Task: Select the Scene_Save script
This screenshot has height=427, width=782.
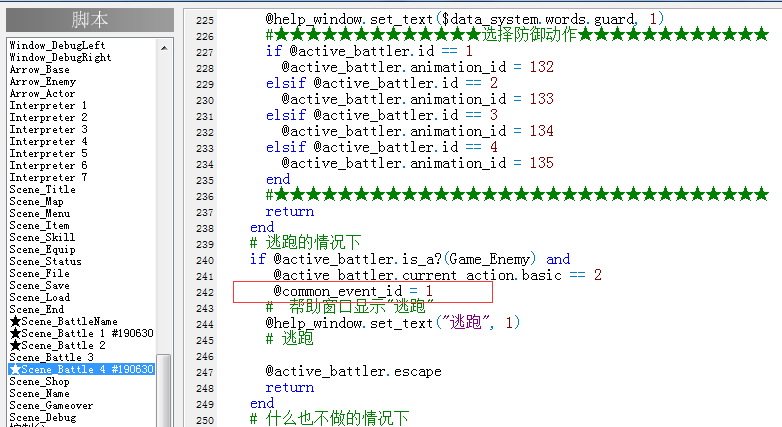Action: pyautogui.click(x=39, y=285)
